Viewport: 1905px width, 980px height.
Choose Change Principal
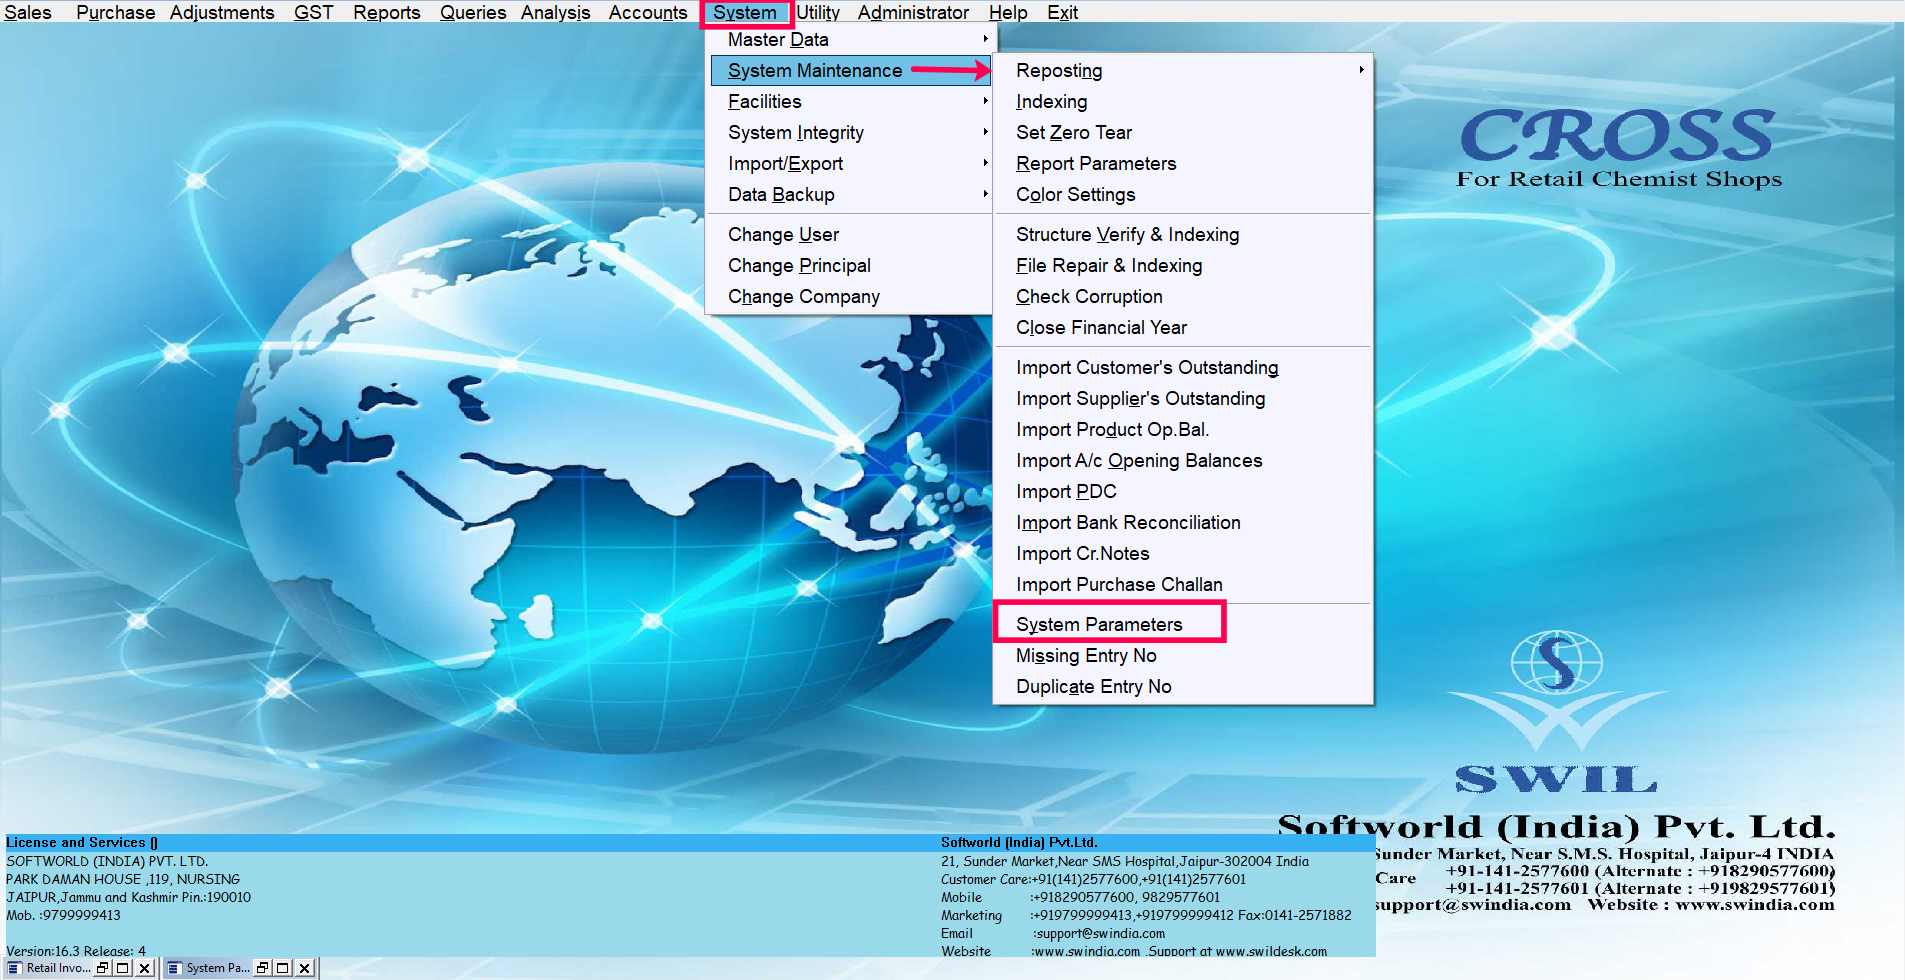(x=850, y=265)
